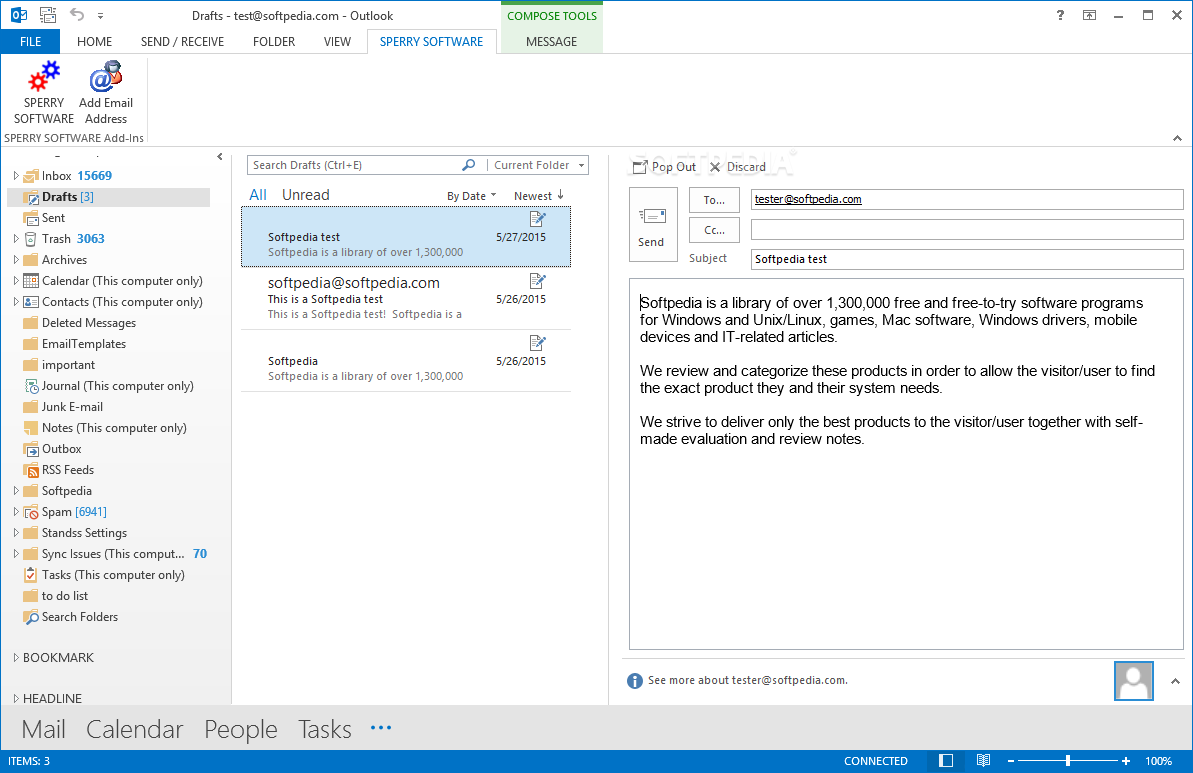Switch to the HOME ribbon tab

94,42
